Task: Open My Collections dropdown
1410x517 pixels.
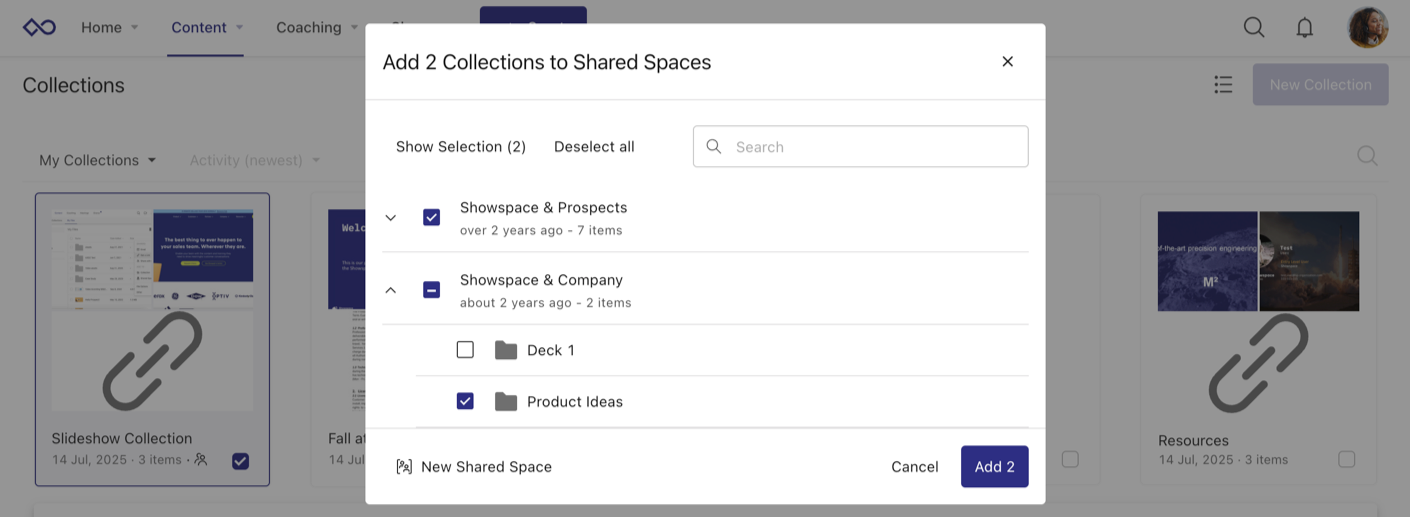Action: coord(98,160)
